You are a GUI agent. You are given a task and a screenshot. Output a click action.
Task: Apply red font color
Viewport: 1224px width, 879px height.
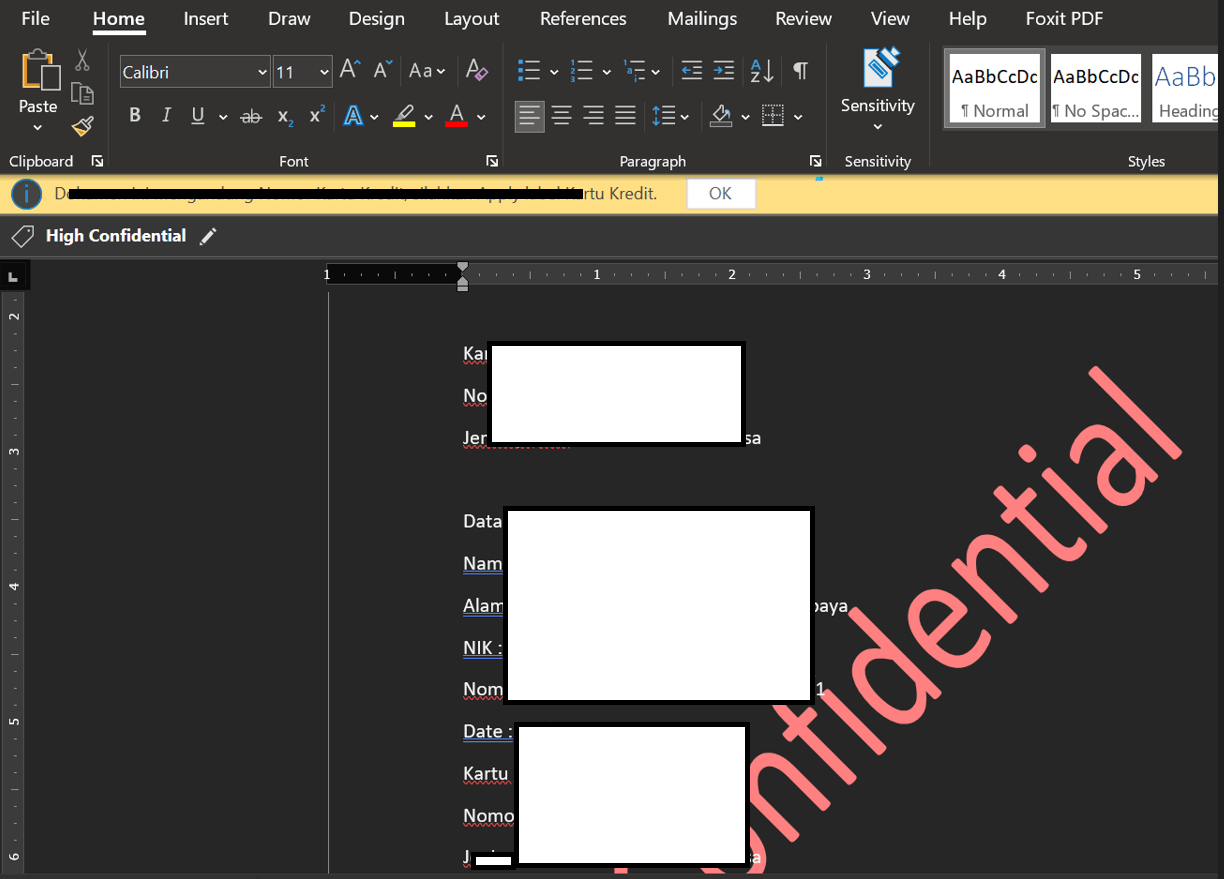click(457, 116)
